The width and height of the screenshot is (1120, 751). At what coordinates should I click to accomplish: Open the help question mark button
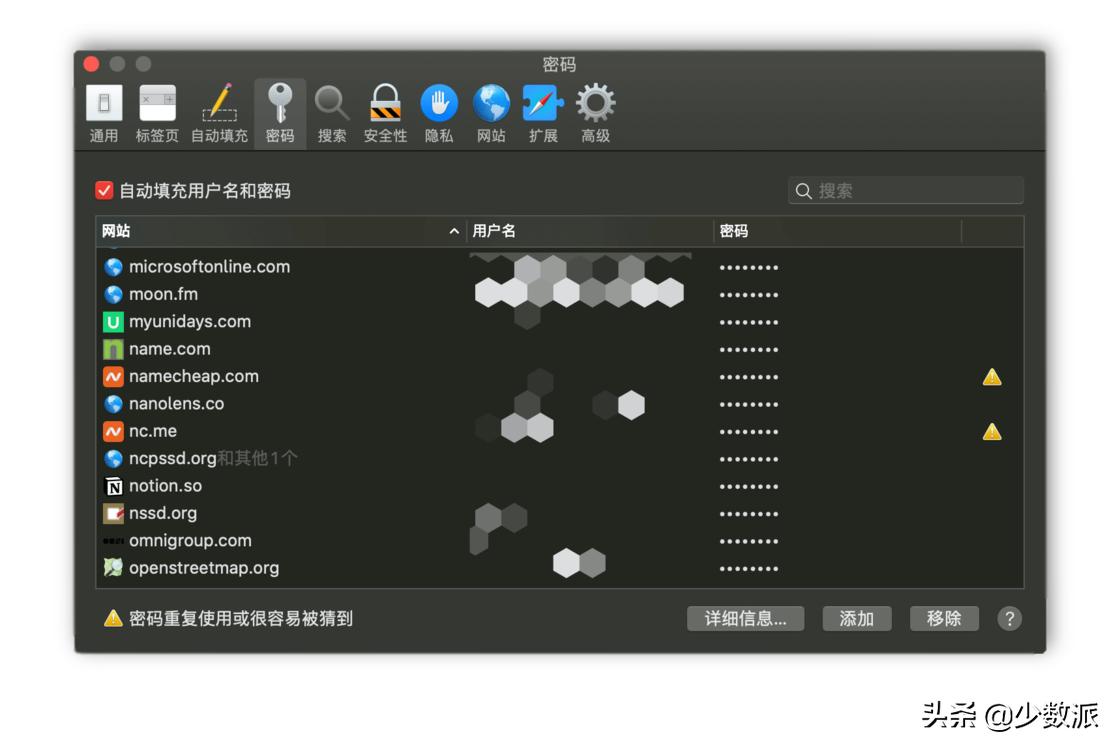point(1010,619)
